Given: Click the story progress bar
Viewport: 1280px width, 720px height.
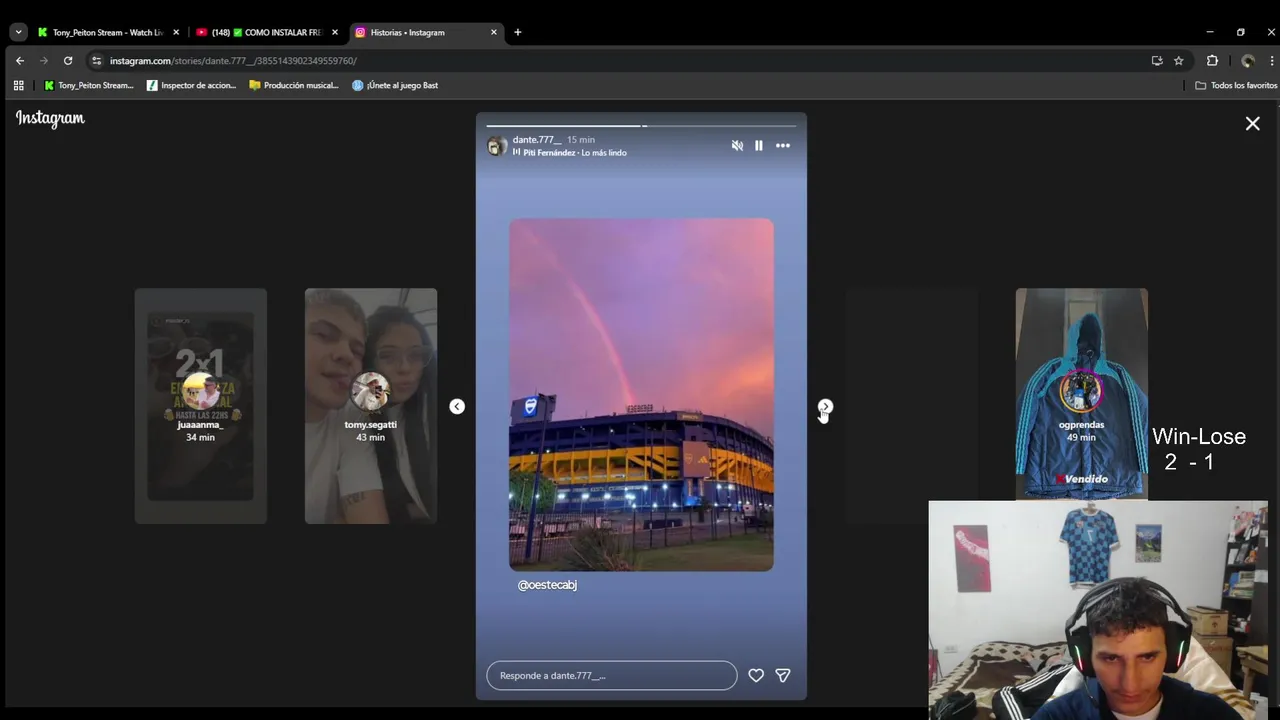Looking at the screenshot, I should (641, 126).
